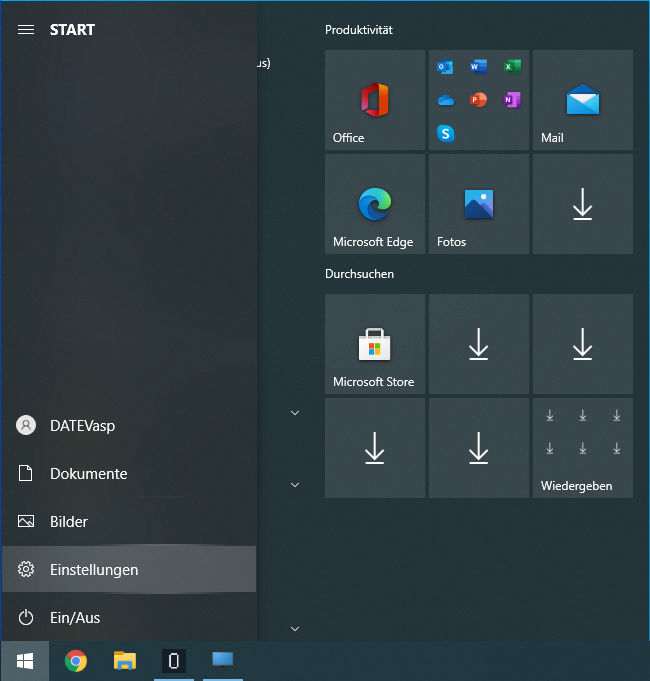
Task: Open Bilder from the Start sidebar
Action: point(129,521)
